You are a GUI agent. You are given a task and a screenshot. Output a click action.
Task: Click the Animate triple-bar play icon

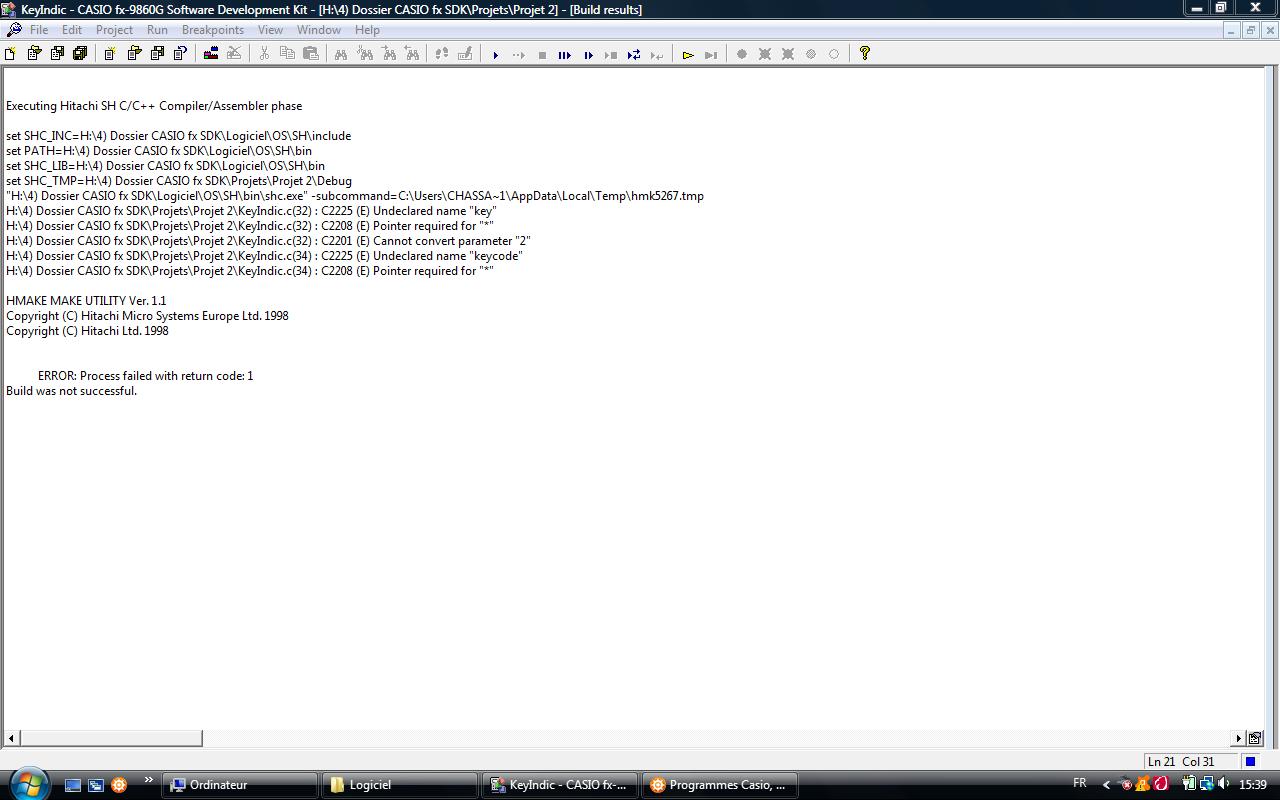pos(565,55)
